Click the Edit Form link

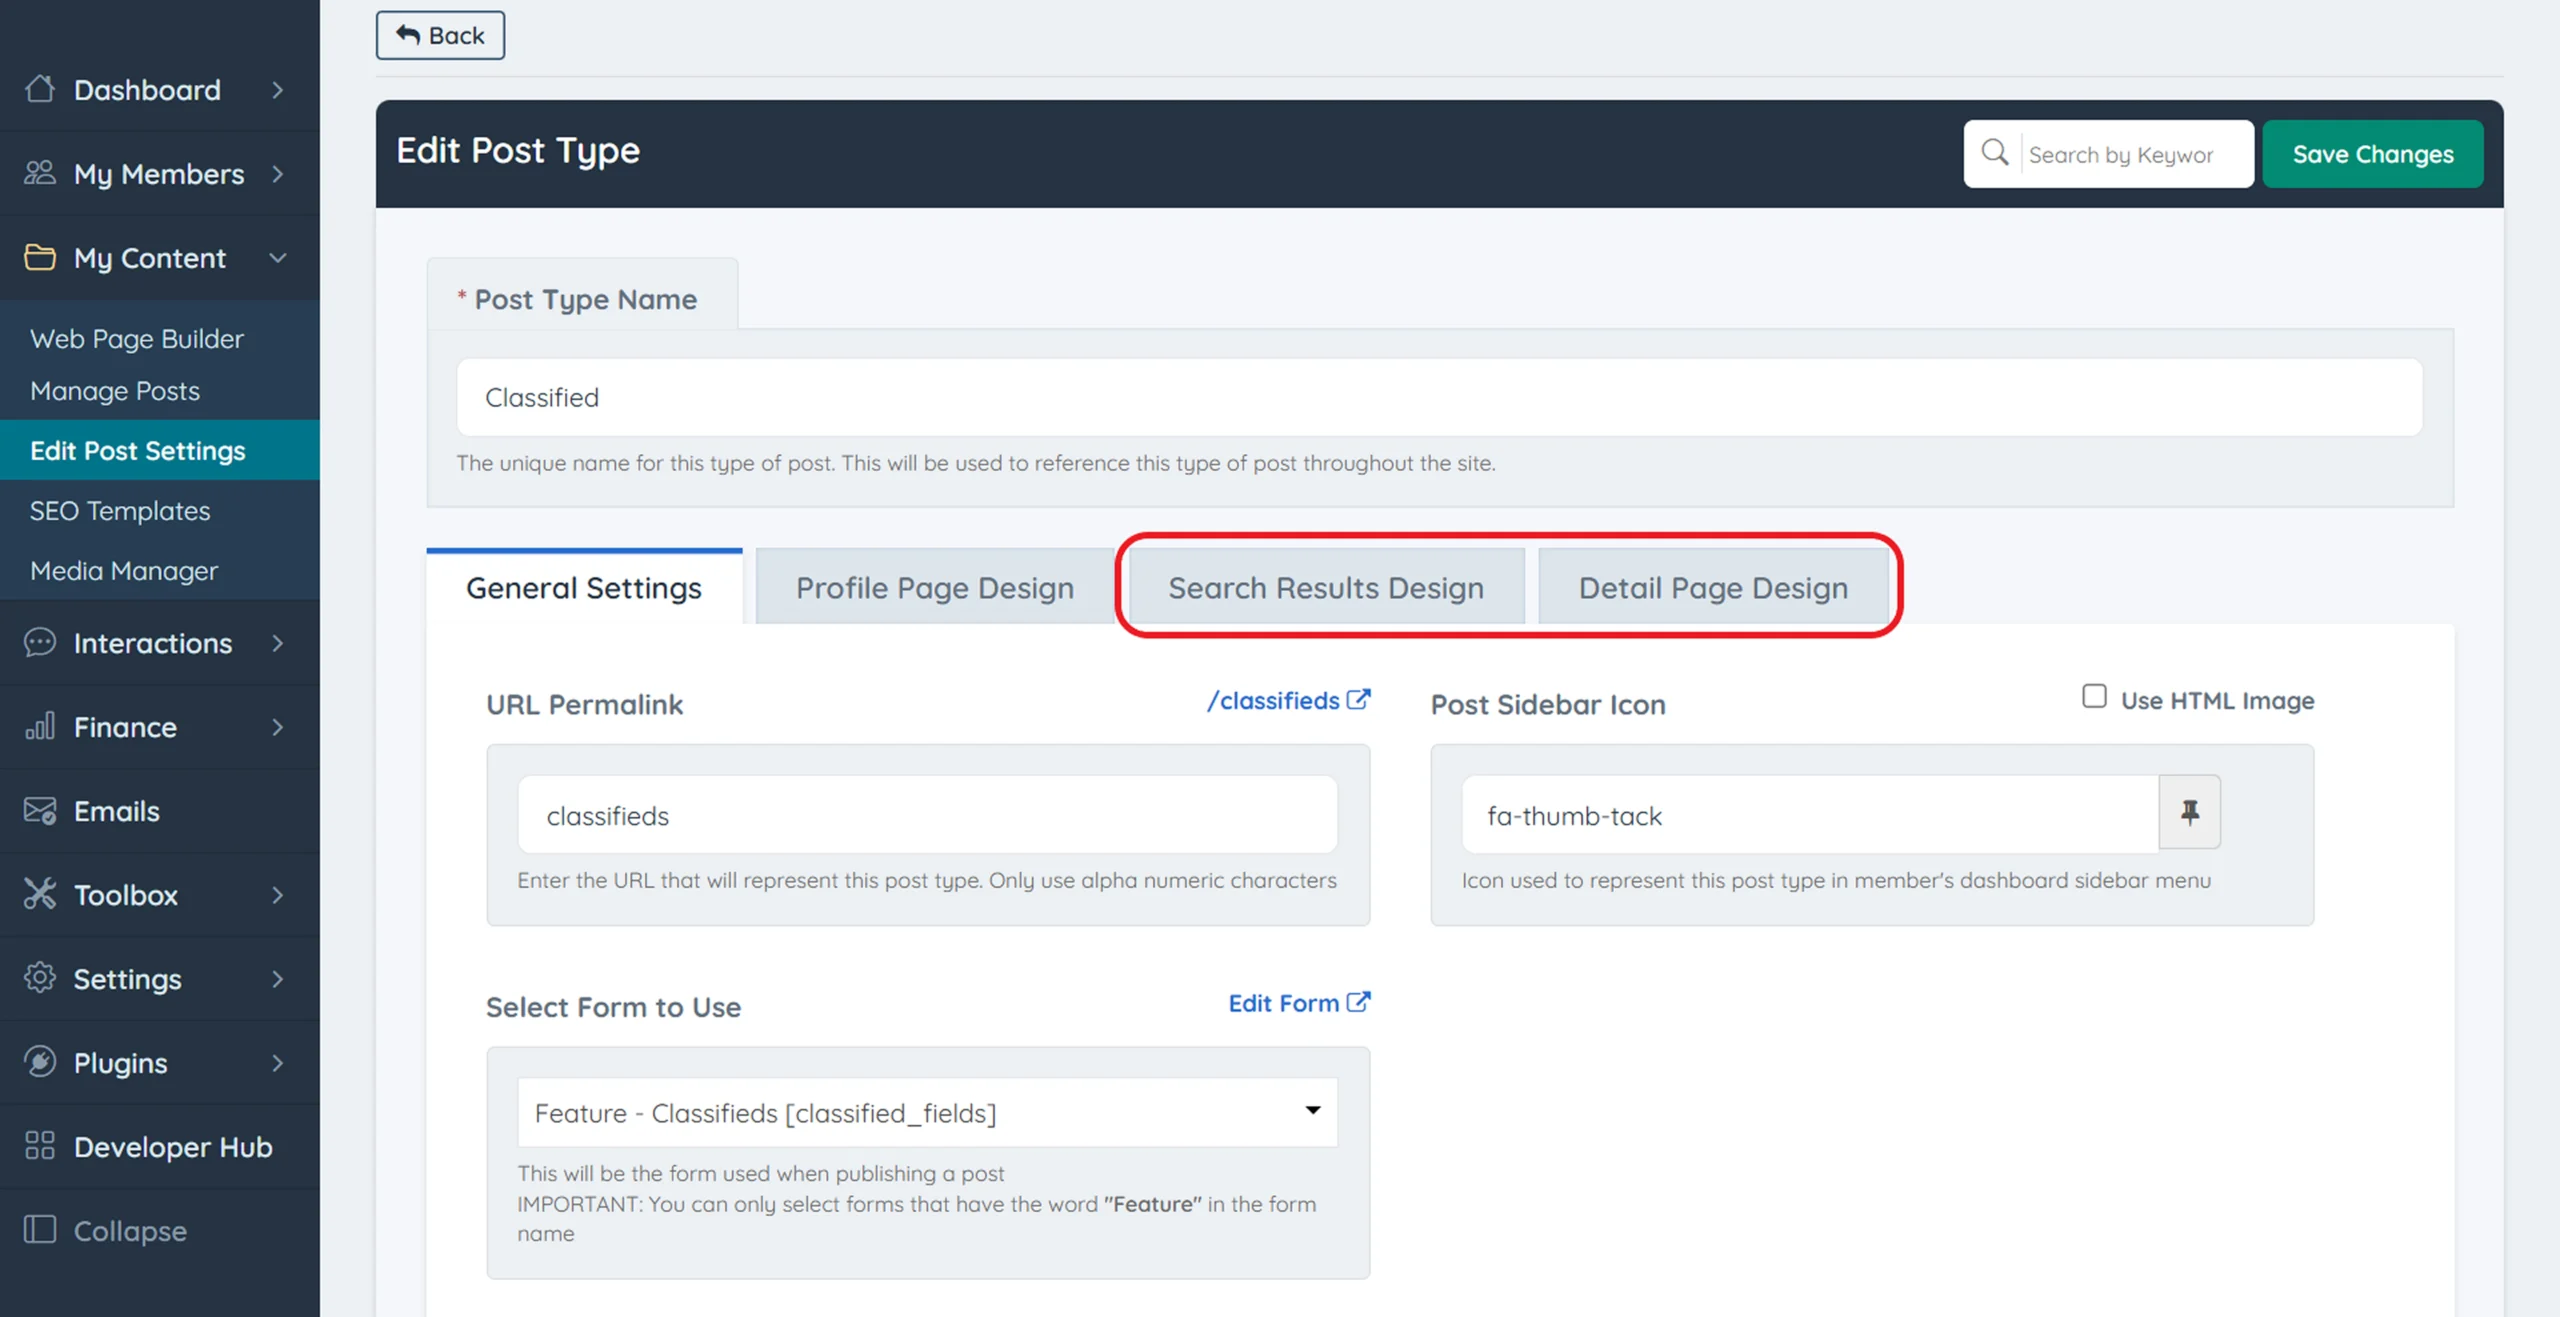[1298, 1003]
